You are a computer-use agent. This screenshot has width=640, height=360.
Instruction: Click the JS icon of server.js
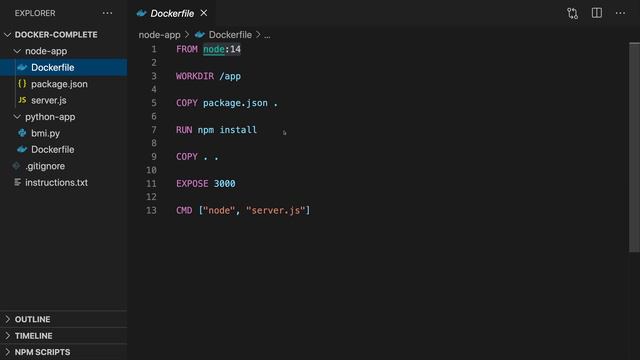tap(22, 100)
